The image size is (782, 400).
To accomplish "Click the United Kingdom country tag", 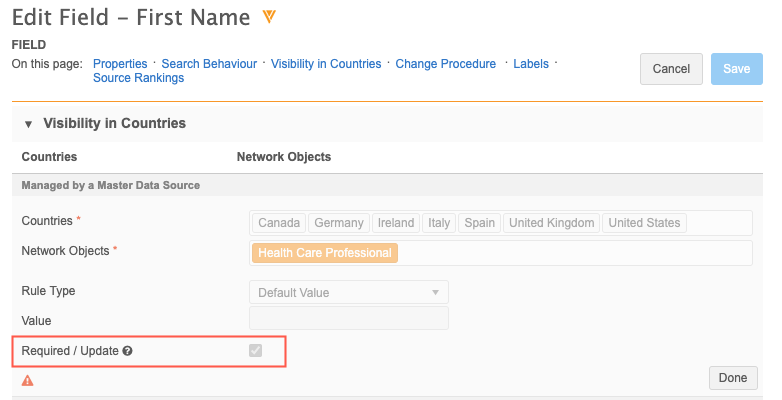I will [x=552, y=223].
